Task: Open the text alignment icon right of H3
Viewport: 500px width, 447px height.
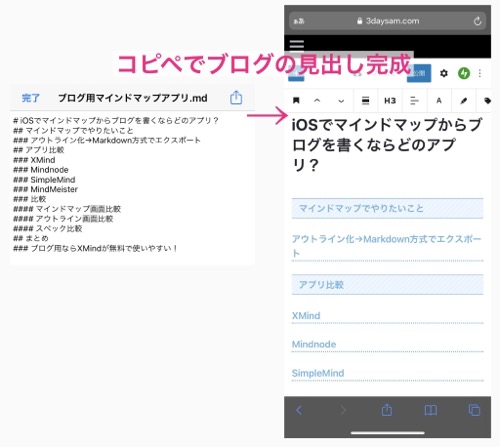Action: point(414,100)
